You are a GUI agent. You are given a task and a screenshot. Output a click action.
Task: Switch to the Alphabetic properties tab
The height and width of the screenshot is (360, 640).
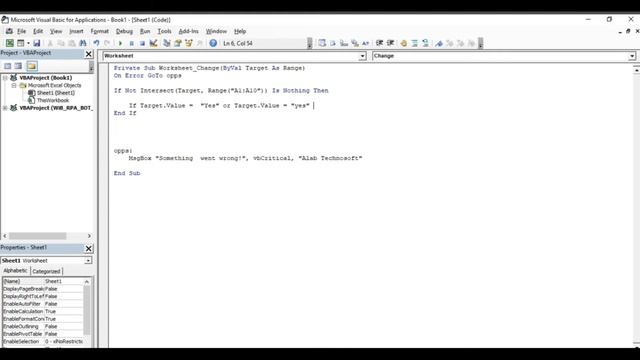coord(15,271)
